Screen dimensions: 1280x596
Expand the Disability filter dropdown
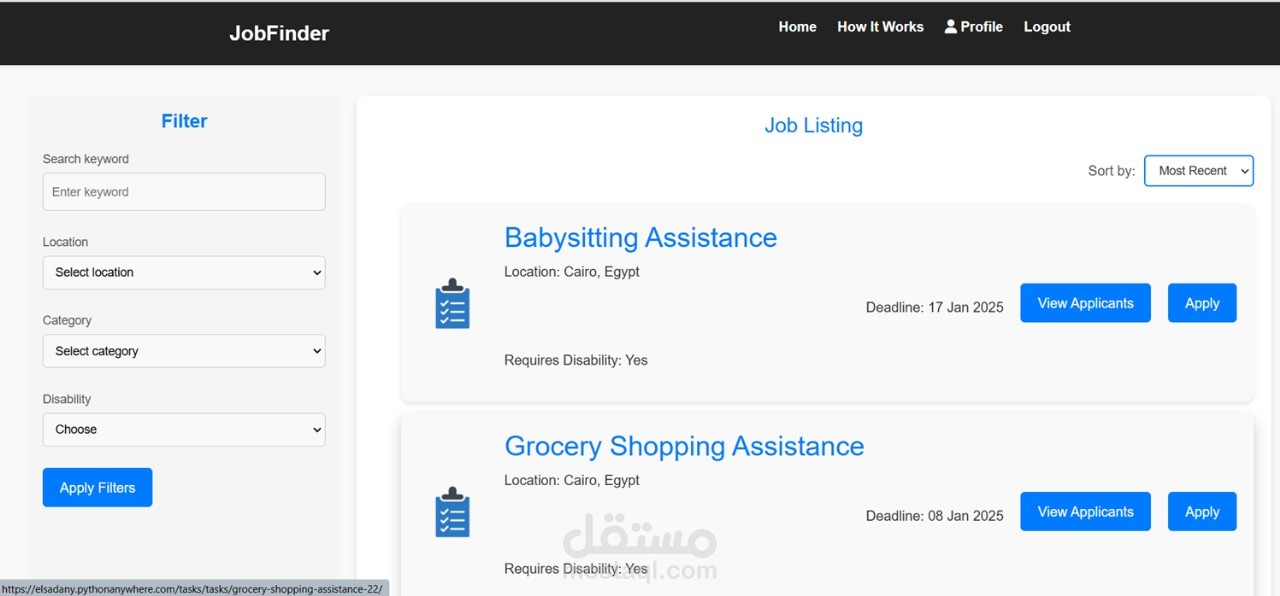tap(184, 429)
